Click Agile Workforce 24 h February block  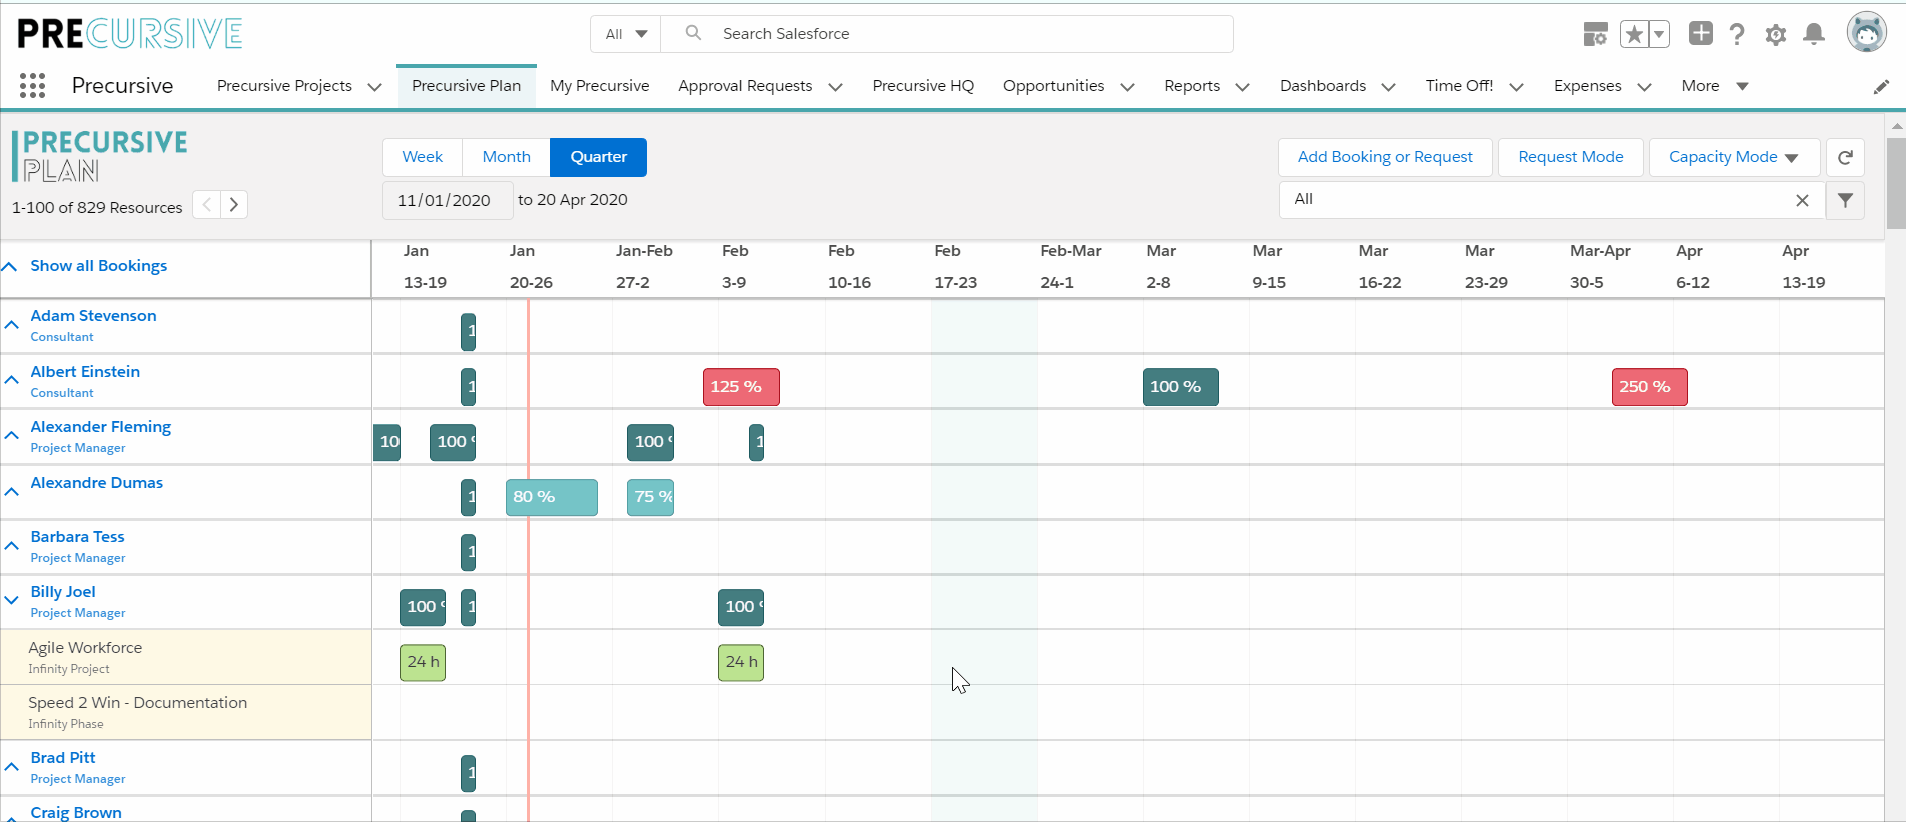click(741, 662)
